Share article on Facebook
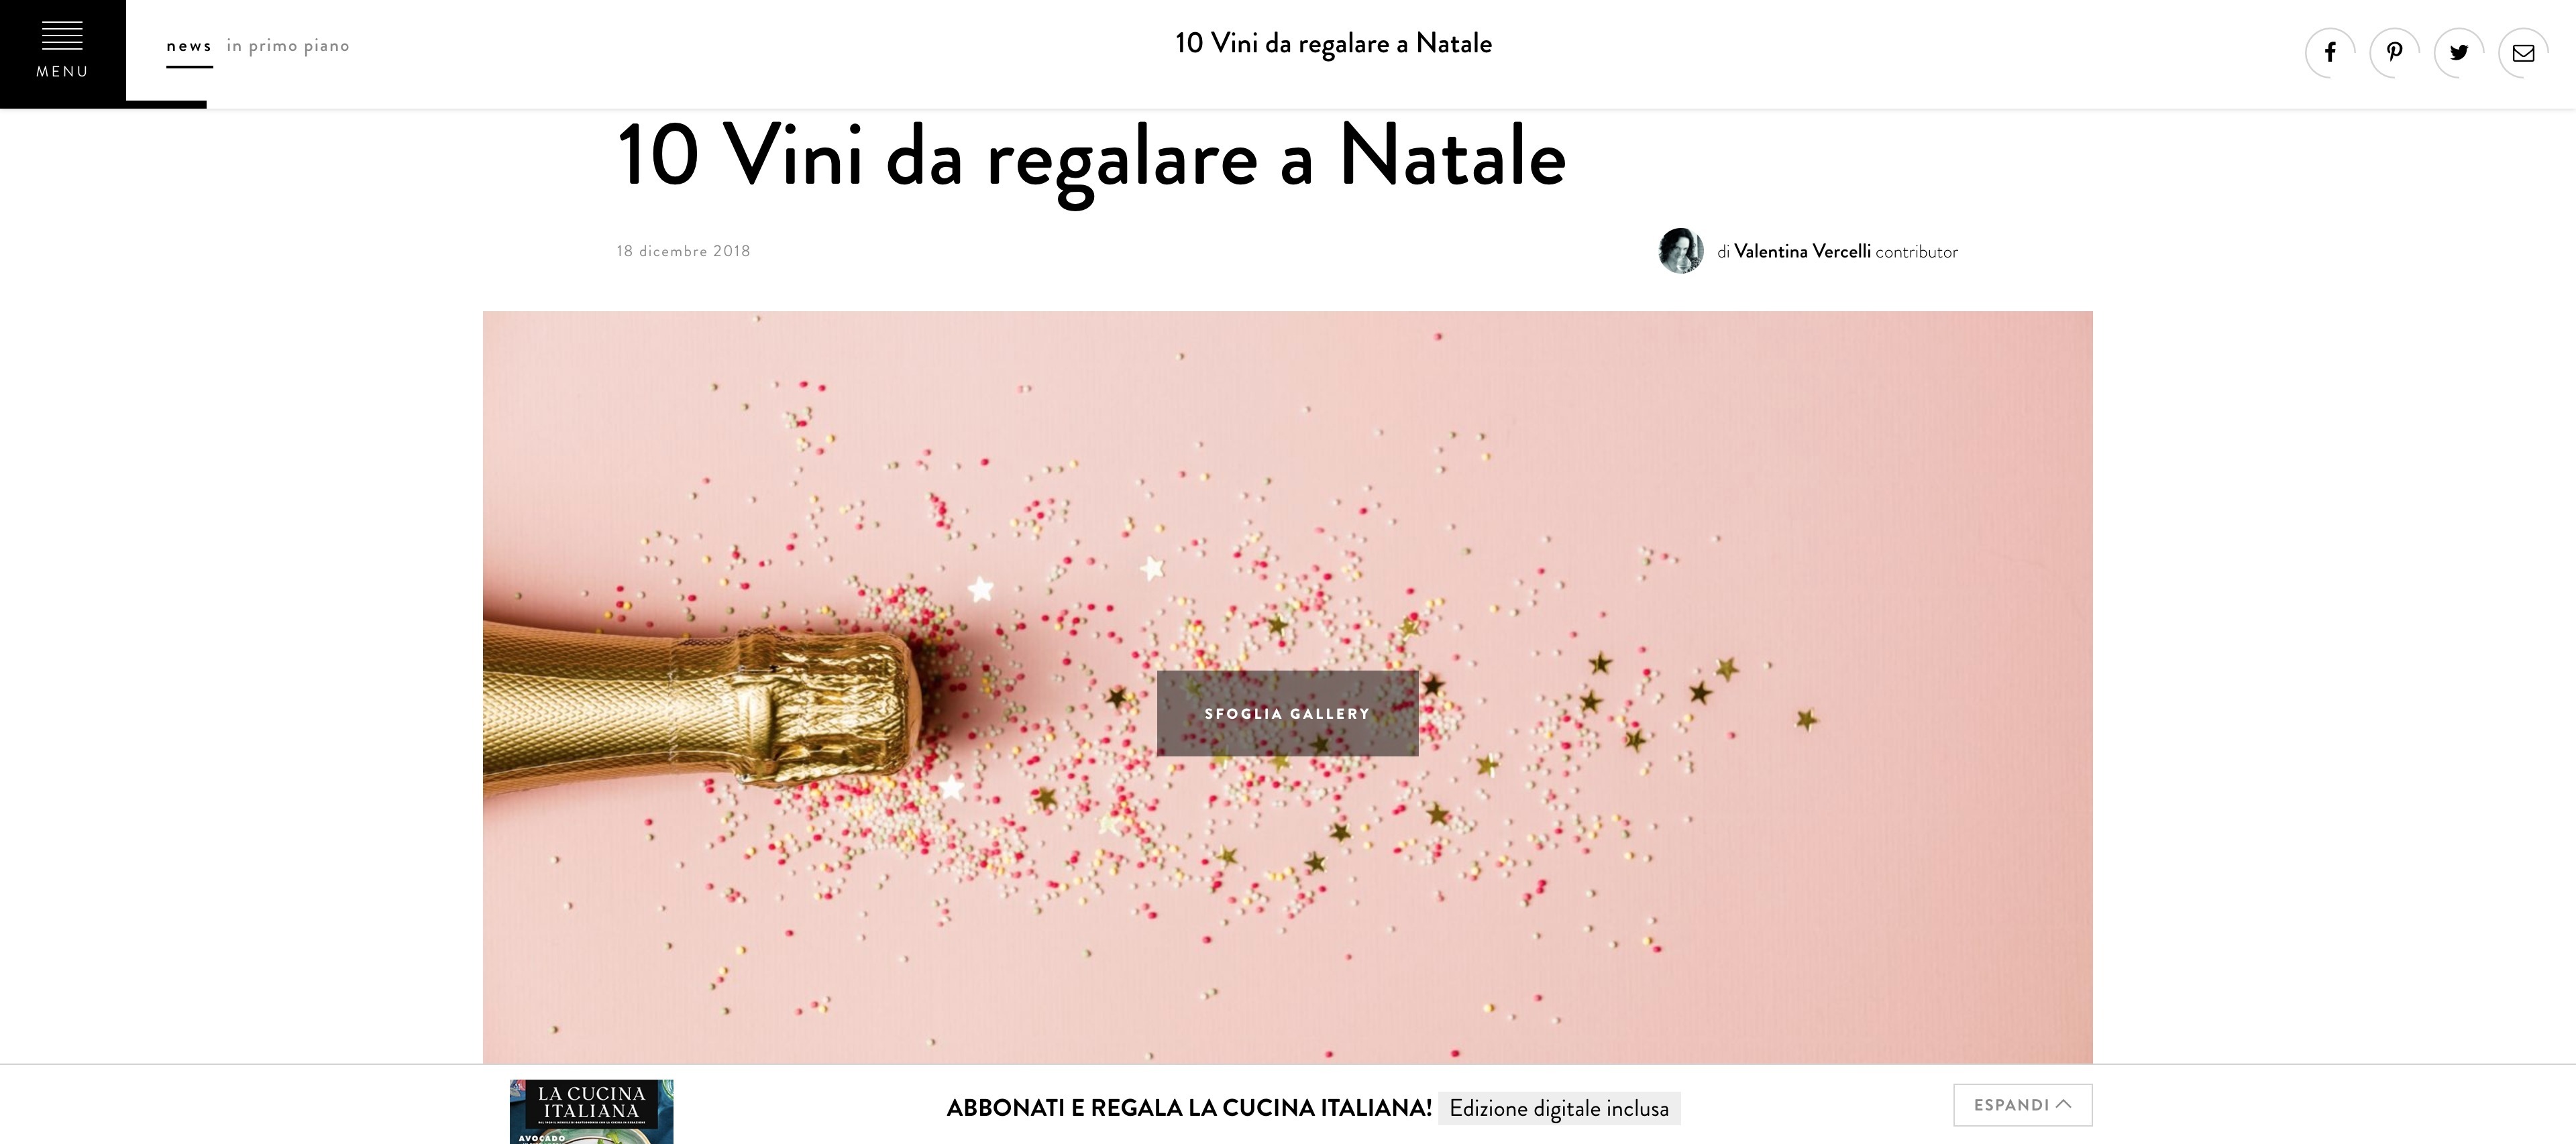The image size is (2576, 1144). coord(2330,53)
